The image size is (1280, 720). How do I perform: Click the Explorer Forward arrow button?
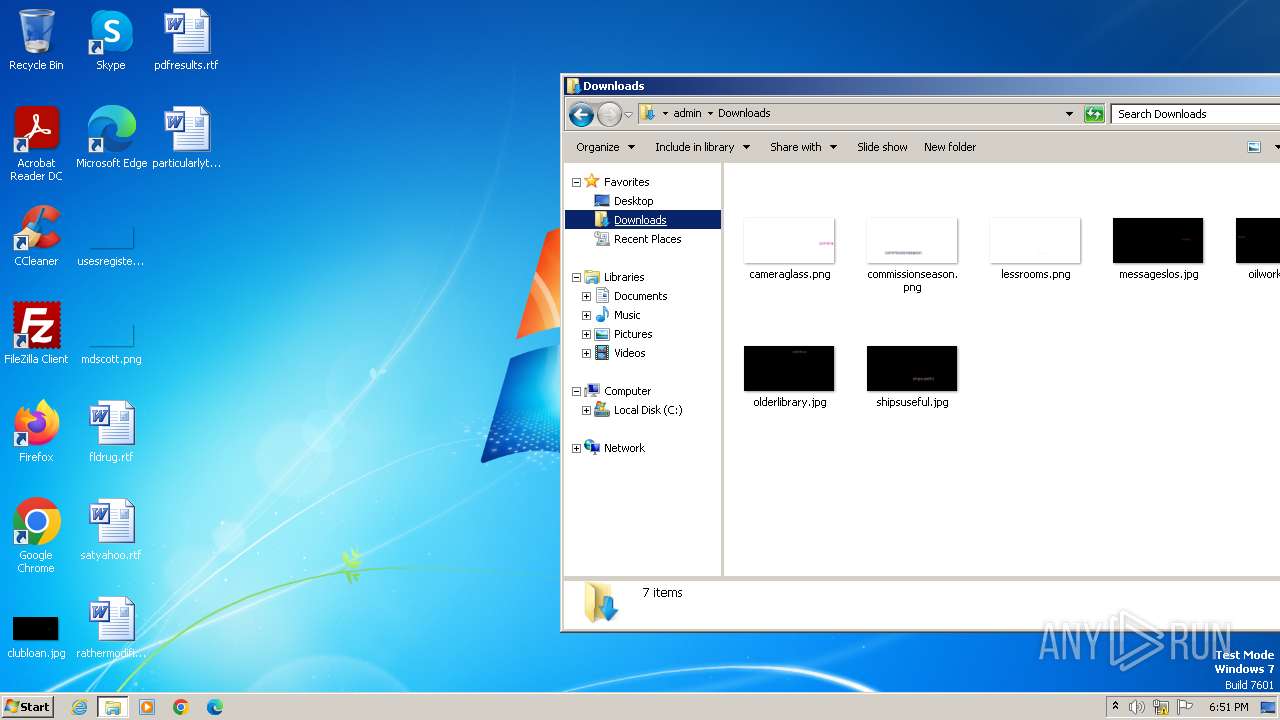(609, 114)
